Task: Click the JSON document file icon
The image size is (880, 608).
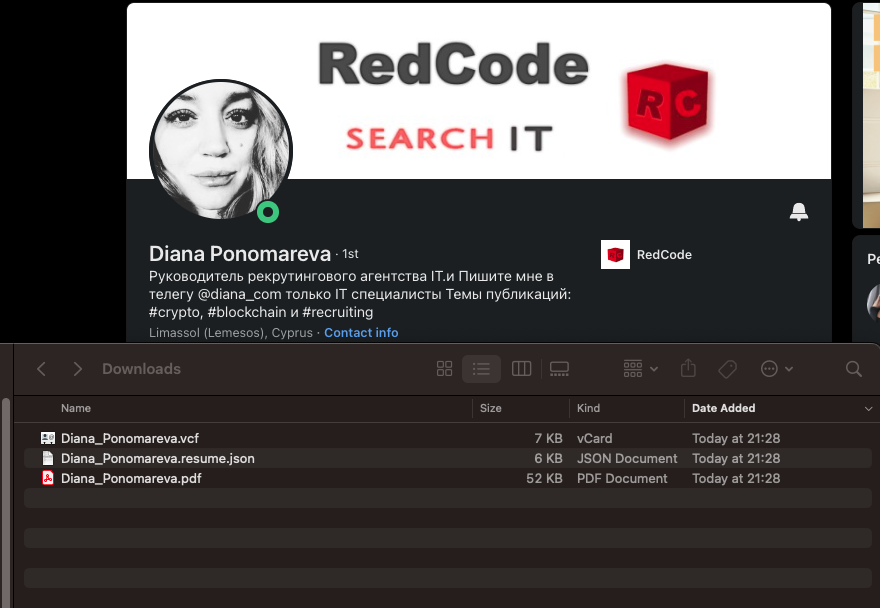Action: tap(48, 458)
